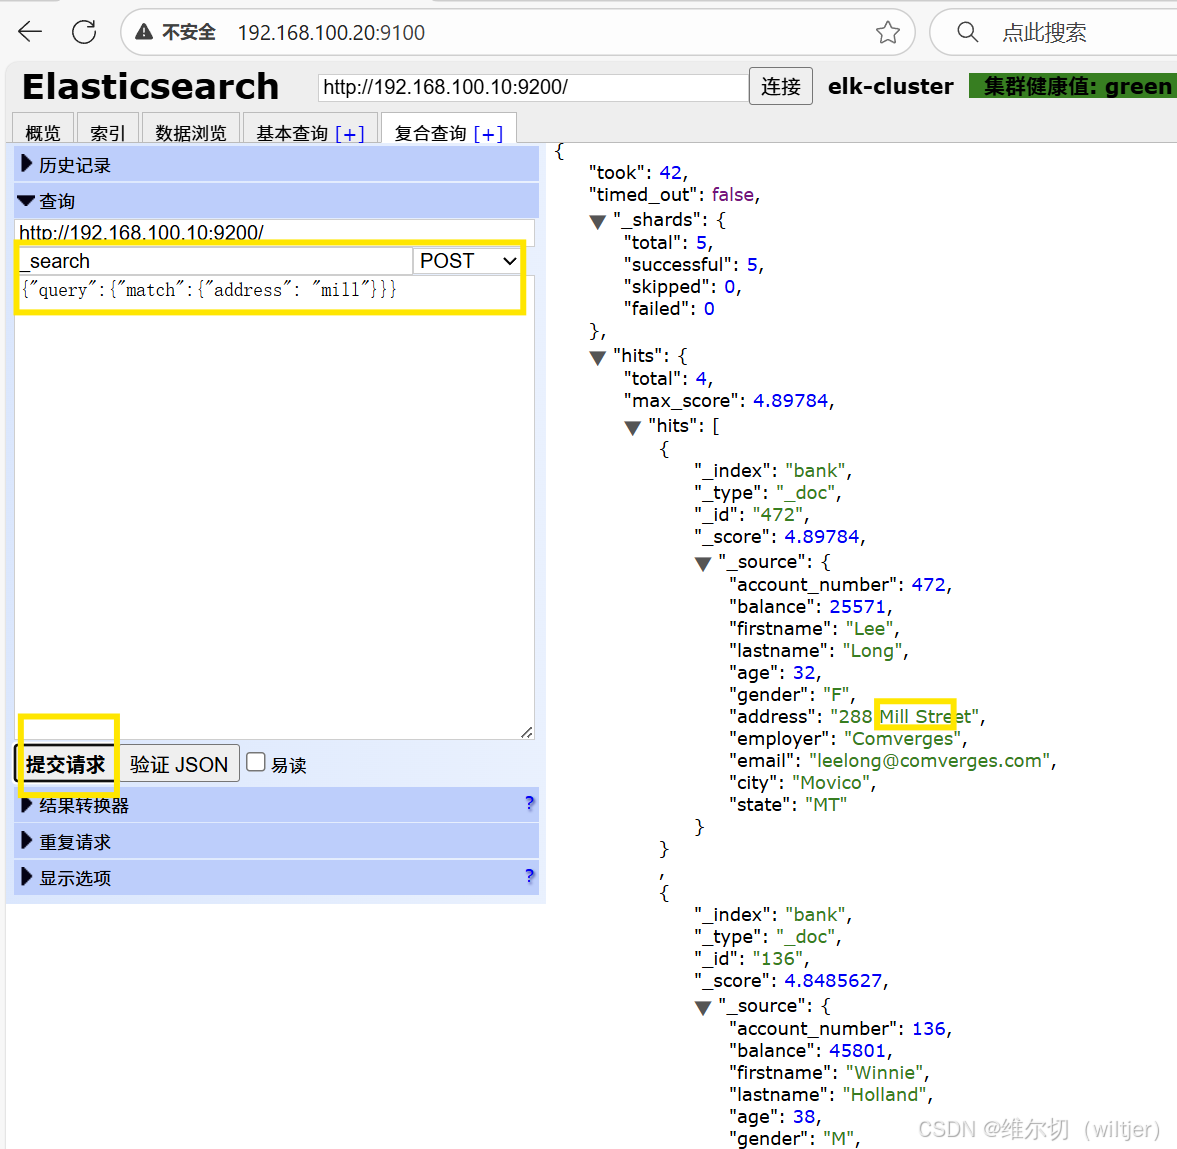Reload the page with the refresh icon
This screenshot has height=1149, width=1177.
[x=84, y=32]
